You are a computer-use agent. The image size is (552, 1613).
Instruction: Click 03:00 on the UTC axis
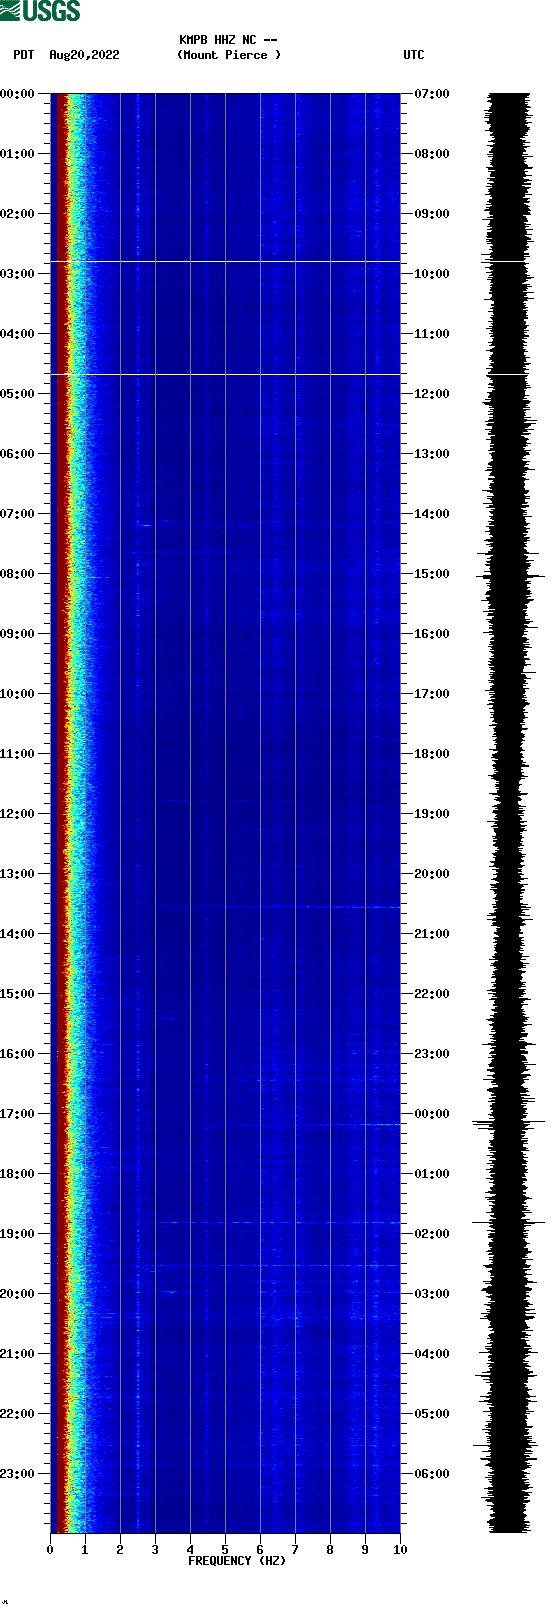432,1294
